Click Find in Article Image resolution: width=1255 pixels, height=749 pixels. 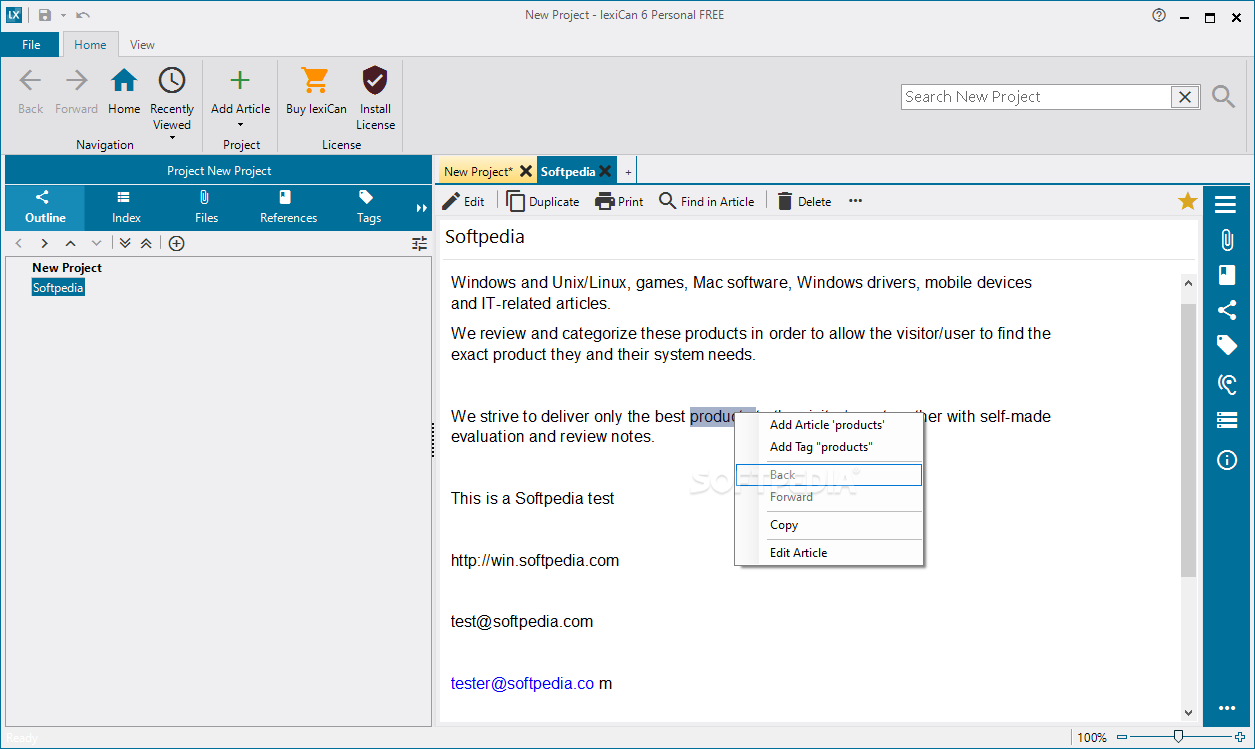pos(706,201)
